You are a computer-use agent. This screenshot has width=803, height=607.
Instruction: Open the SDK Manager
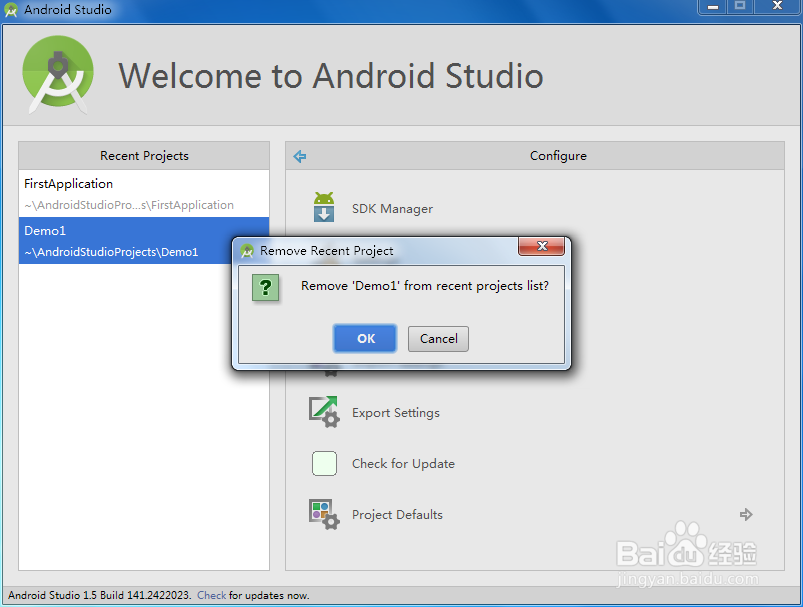390,209
